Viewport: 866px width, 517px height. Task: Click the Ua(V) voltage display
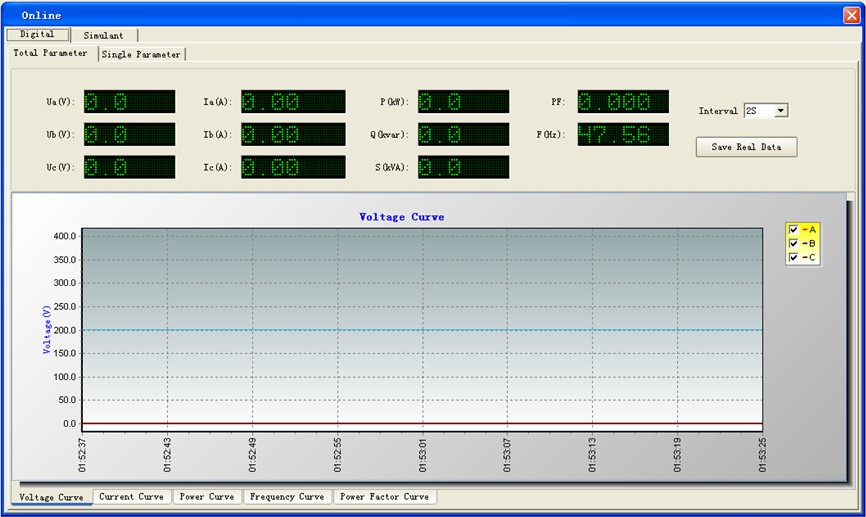129,102
